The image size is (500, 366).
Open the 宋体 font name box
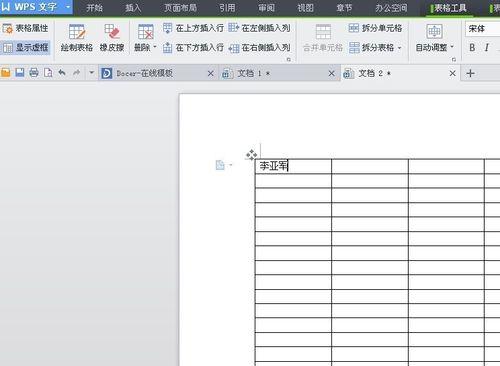click(482, 29)
